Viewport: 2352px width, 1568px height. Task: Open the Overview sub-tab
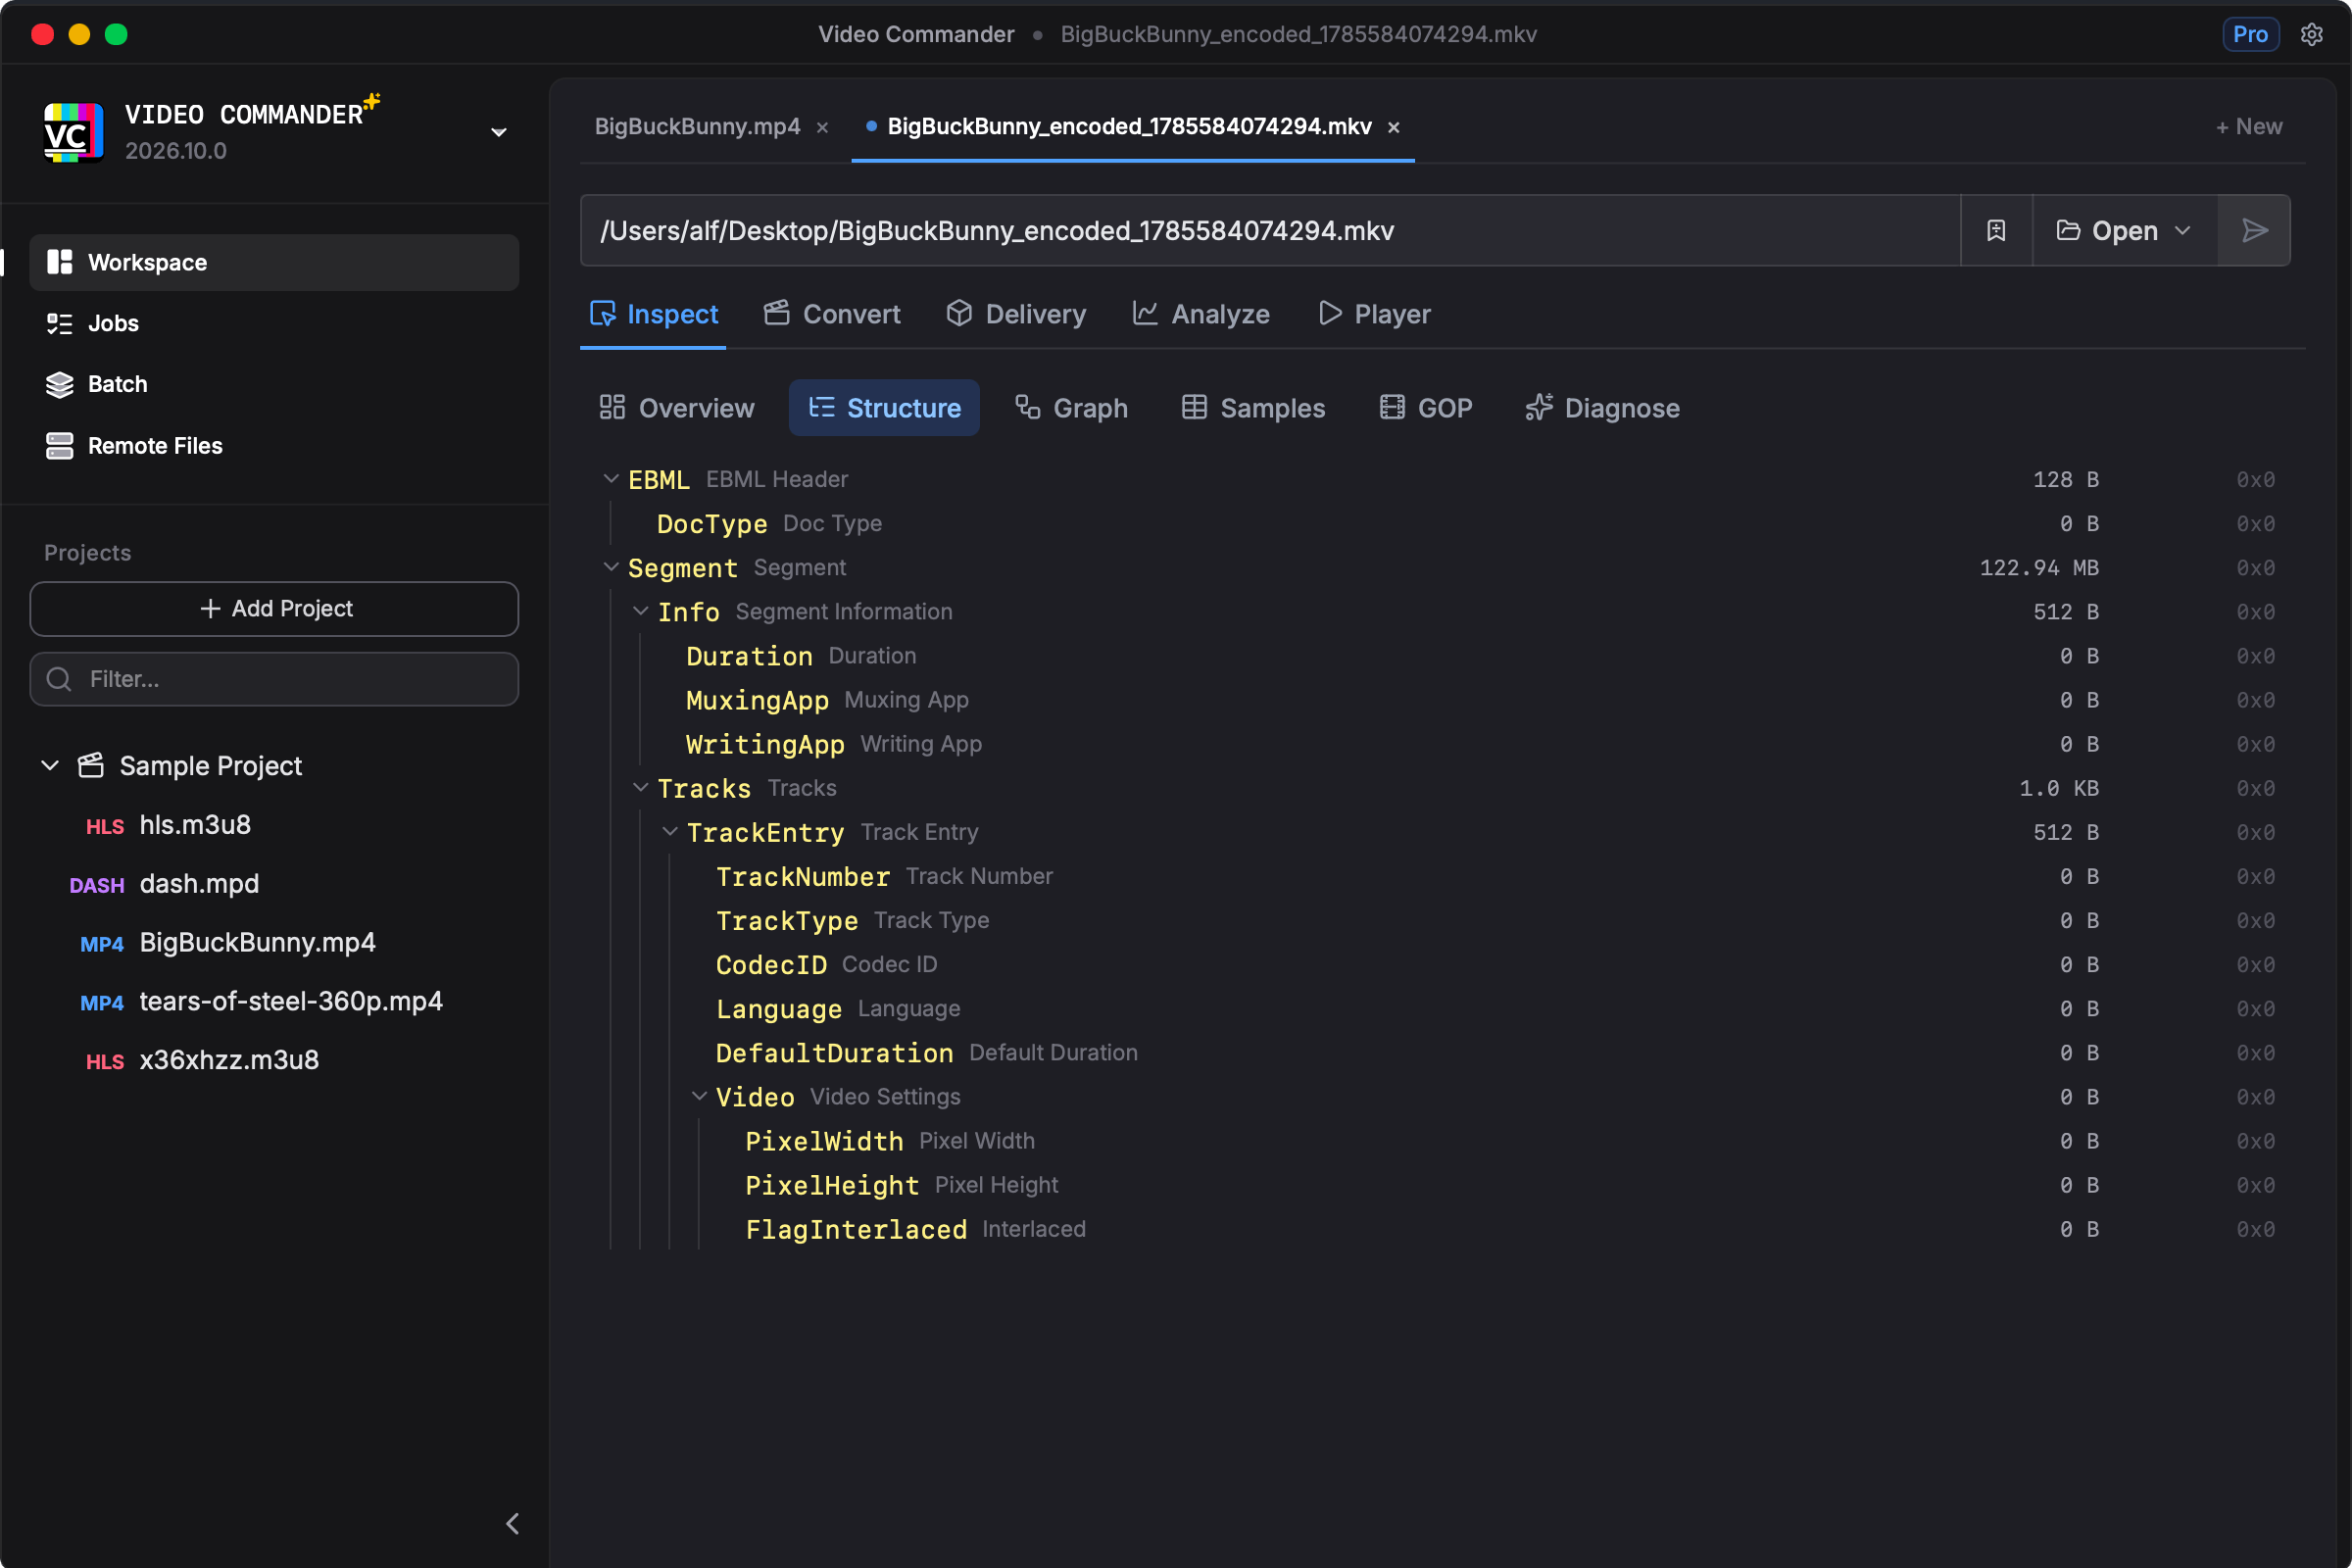click(677, 408)
